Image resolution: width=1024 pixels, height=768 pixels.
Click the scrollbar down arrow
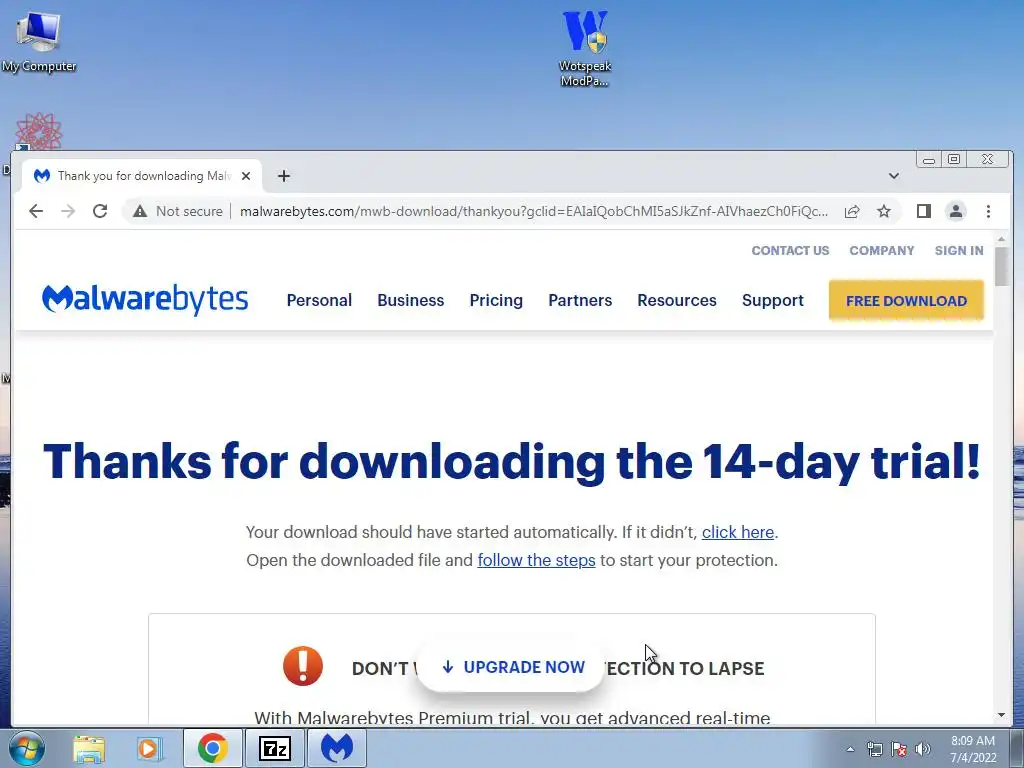pos(1001,716)
